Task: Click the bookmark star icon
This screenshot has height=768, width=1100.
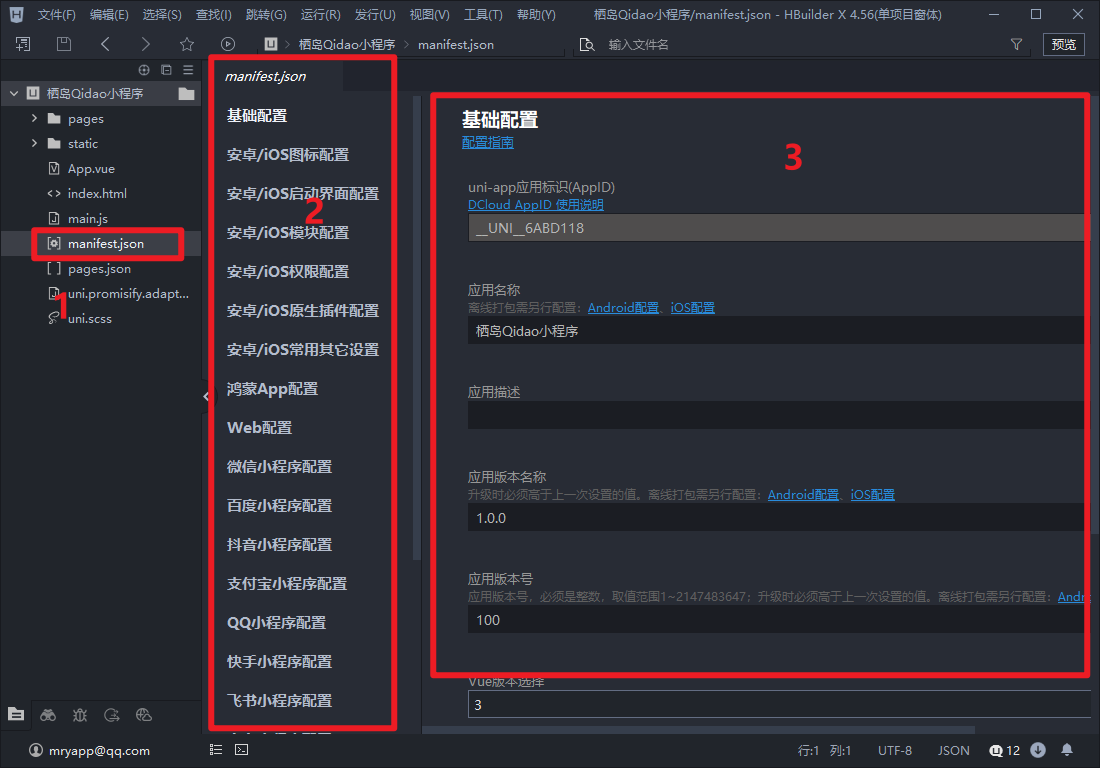Action: point(187,44)
